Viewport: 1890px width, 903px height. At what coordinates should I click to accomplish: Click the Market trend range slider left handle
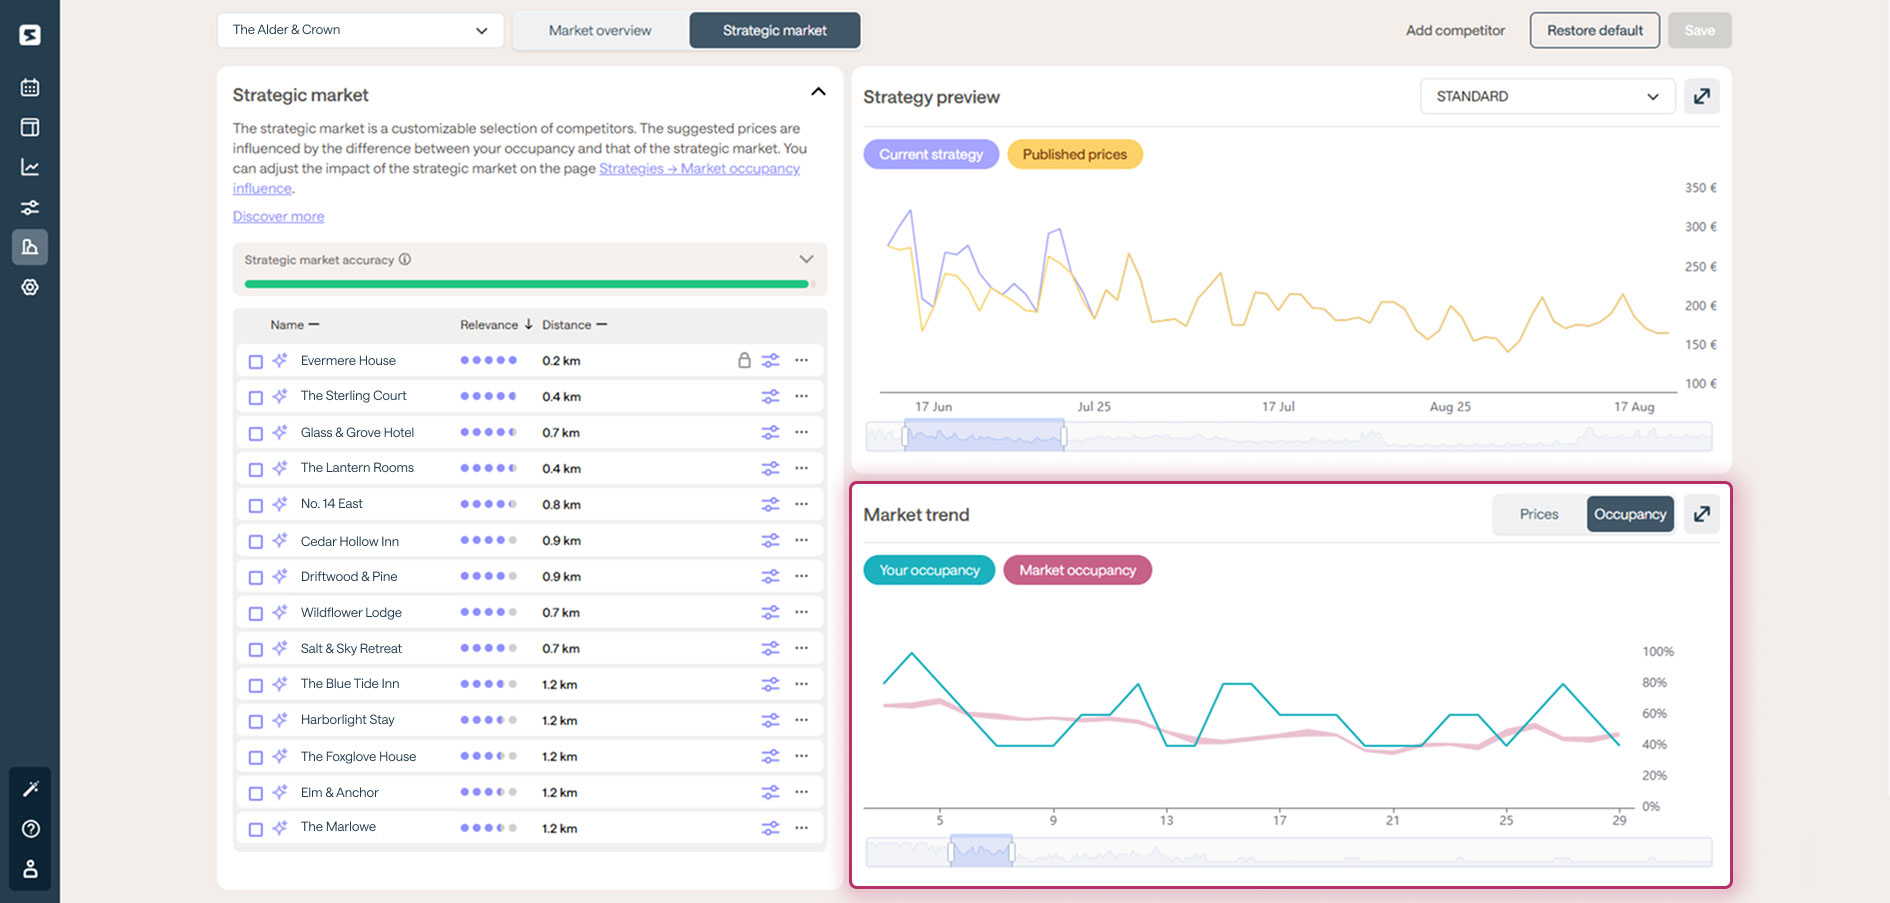coord(951,852)
